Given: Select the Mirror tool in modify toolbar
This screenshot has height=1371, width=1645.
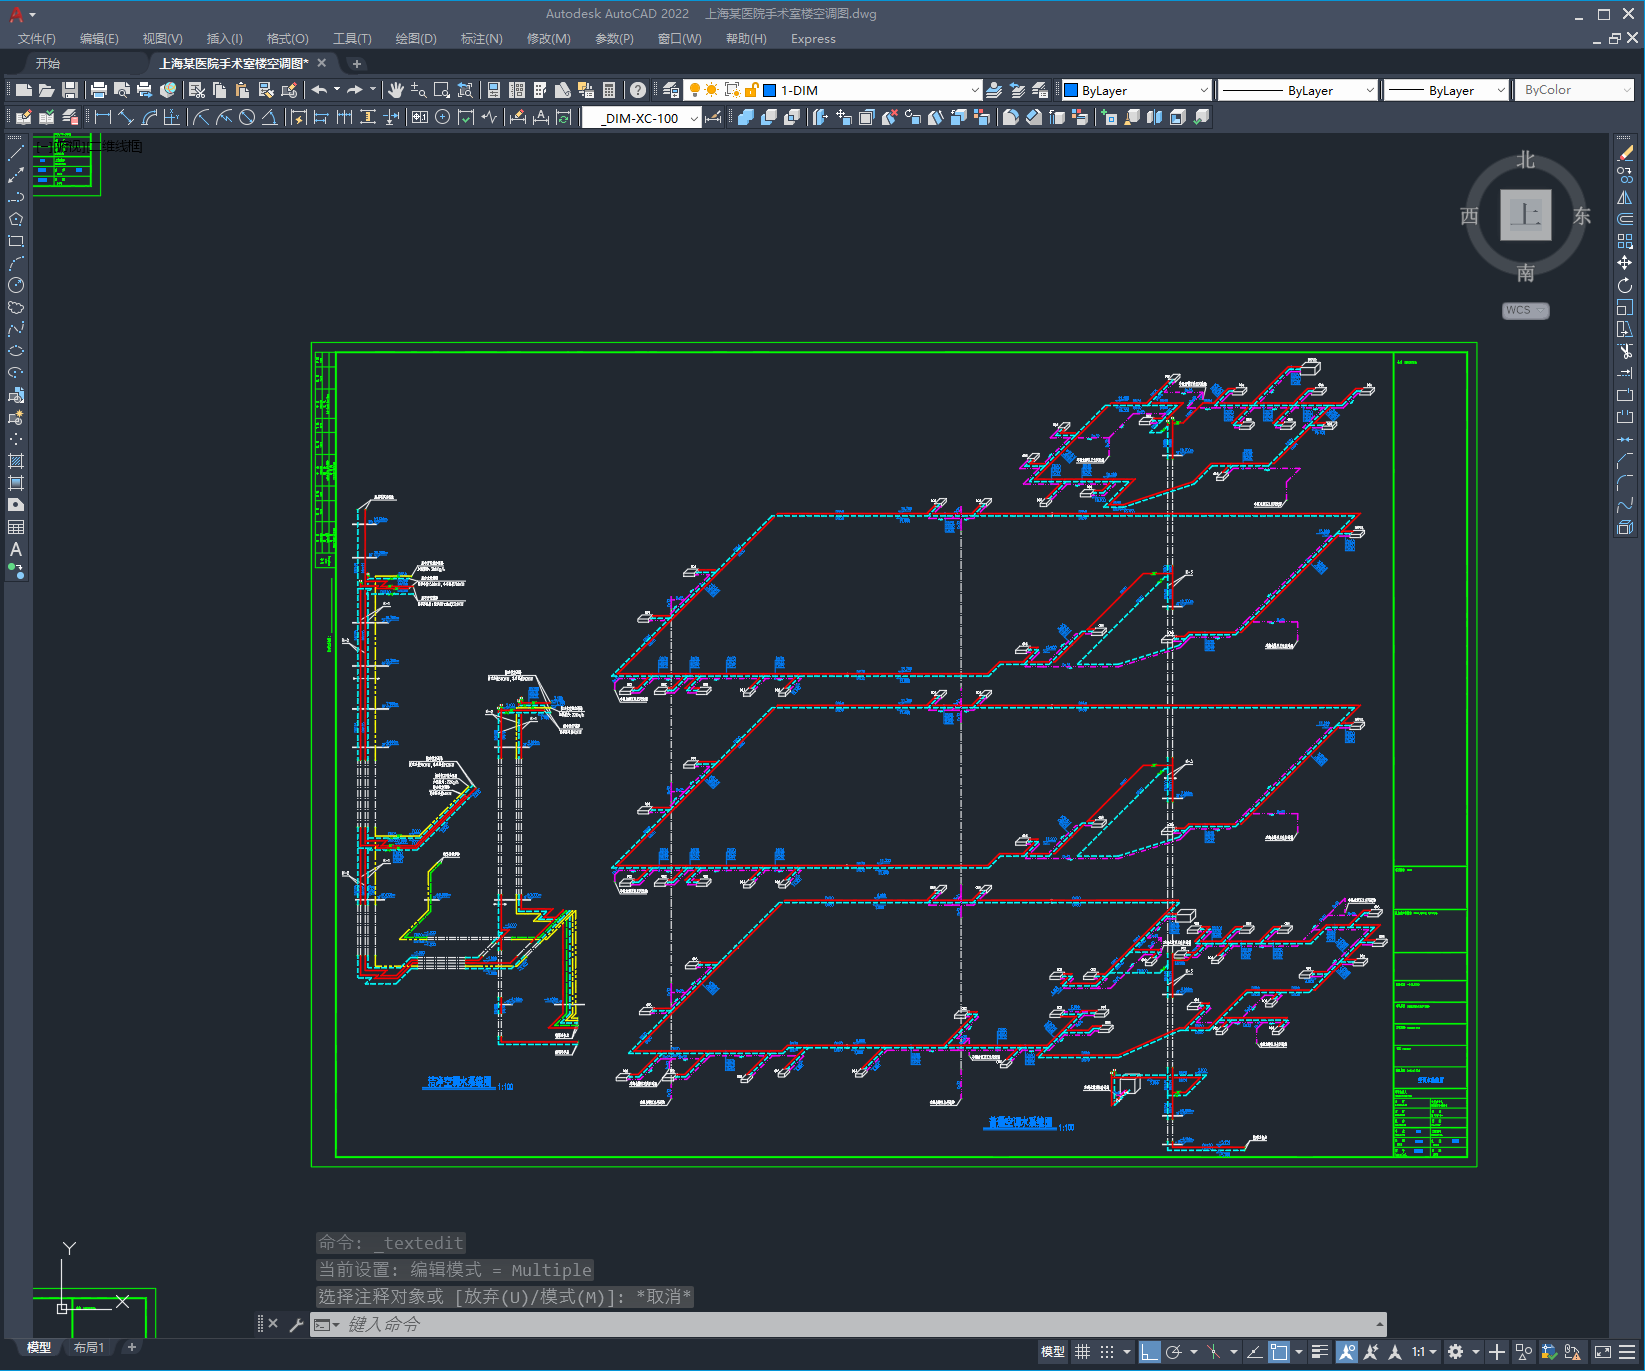Looking at the screenshot, I should 1625,197.
